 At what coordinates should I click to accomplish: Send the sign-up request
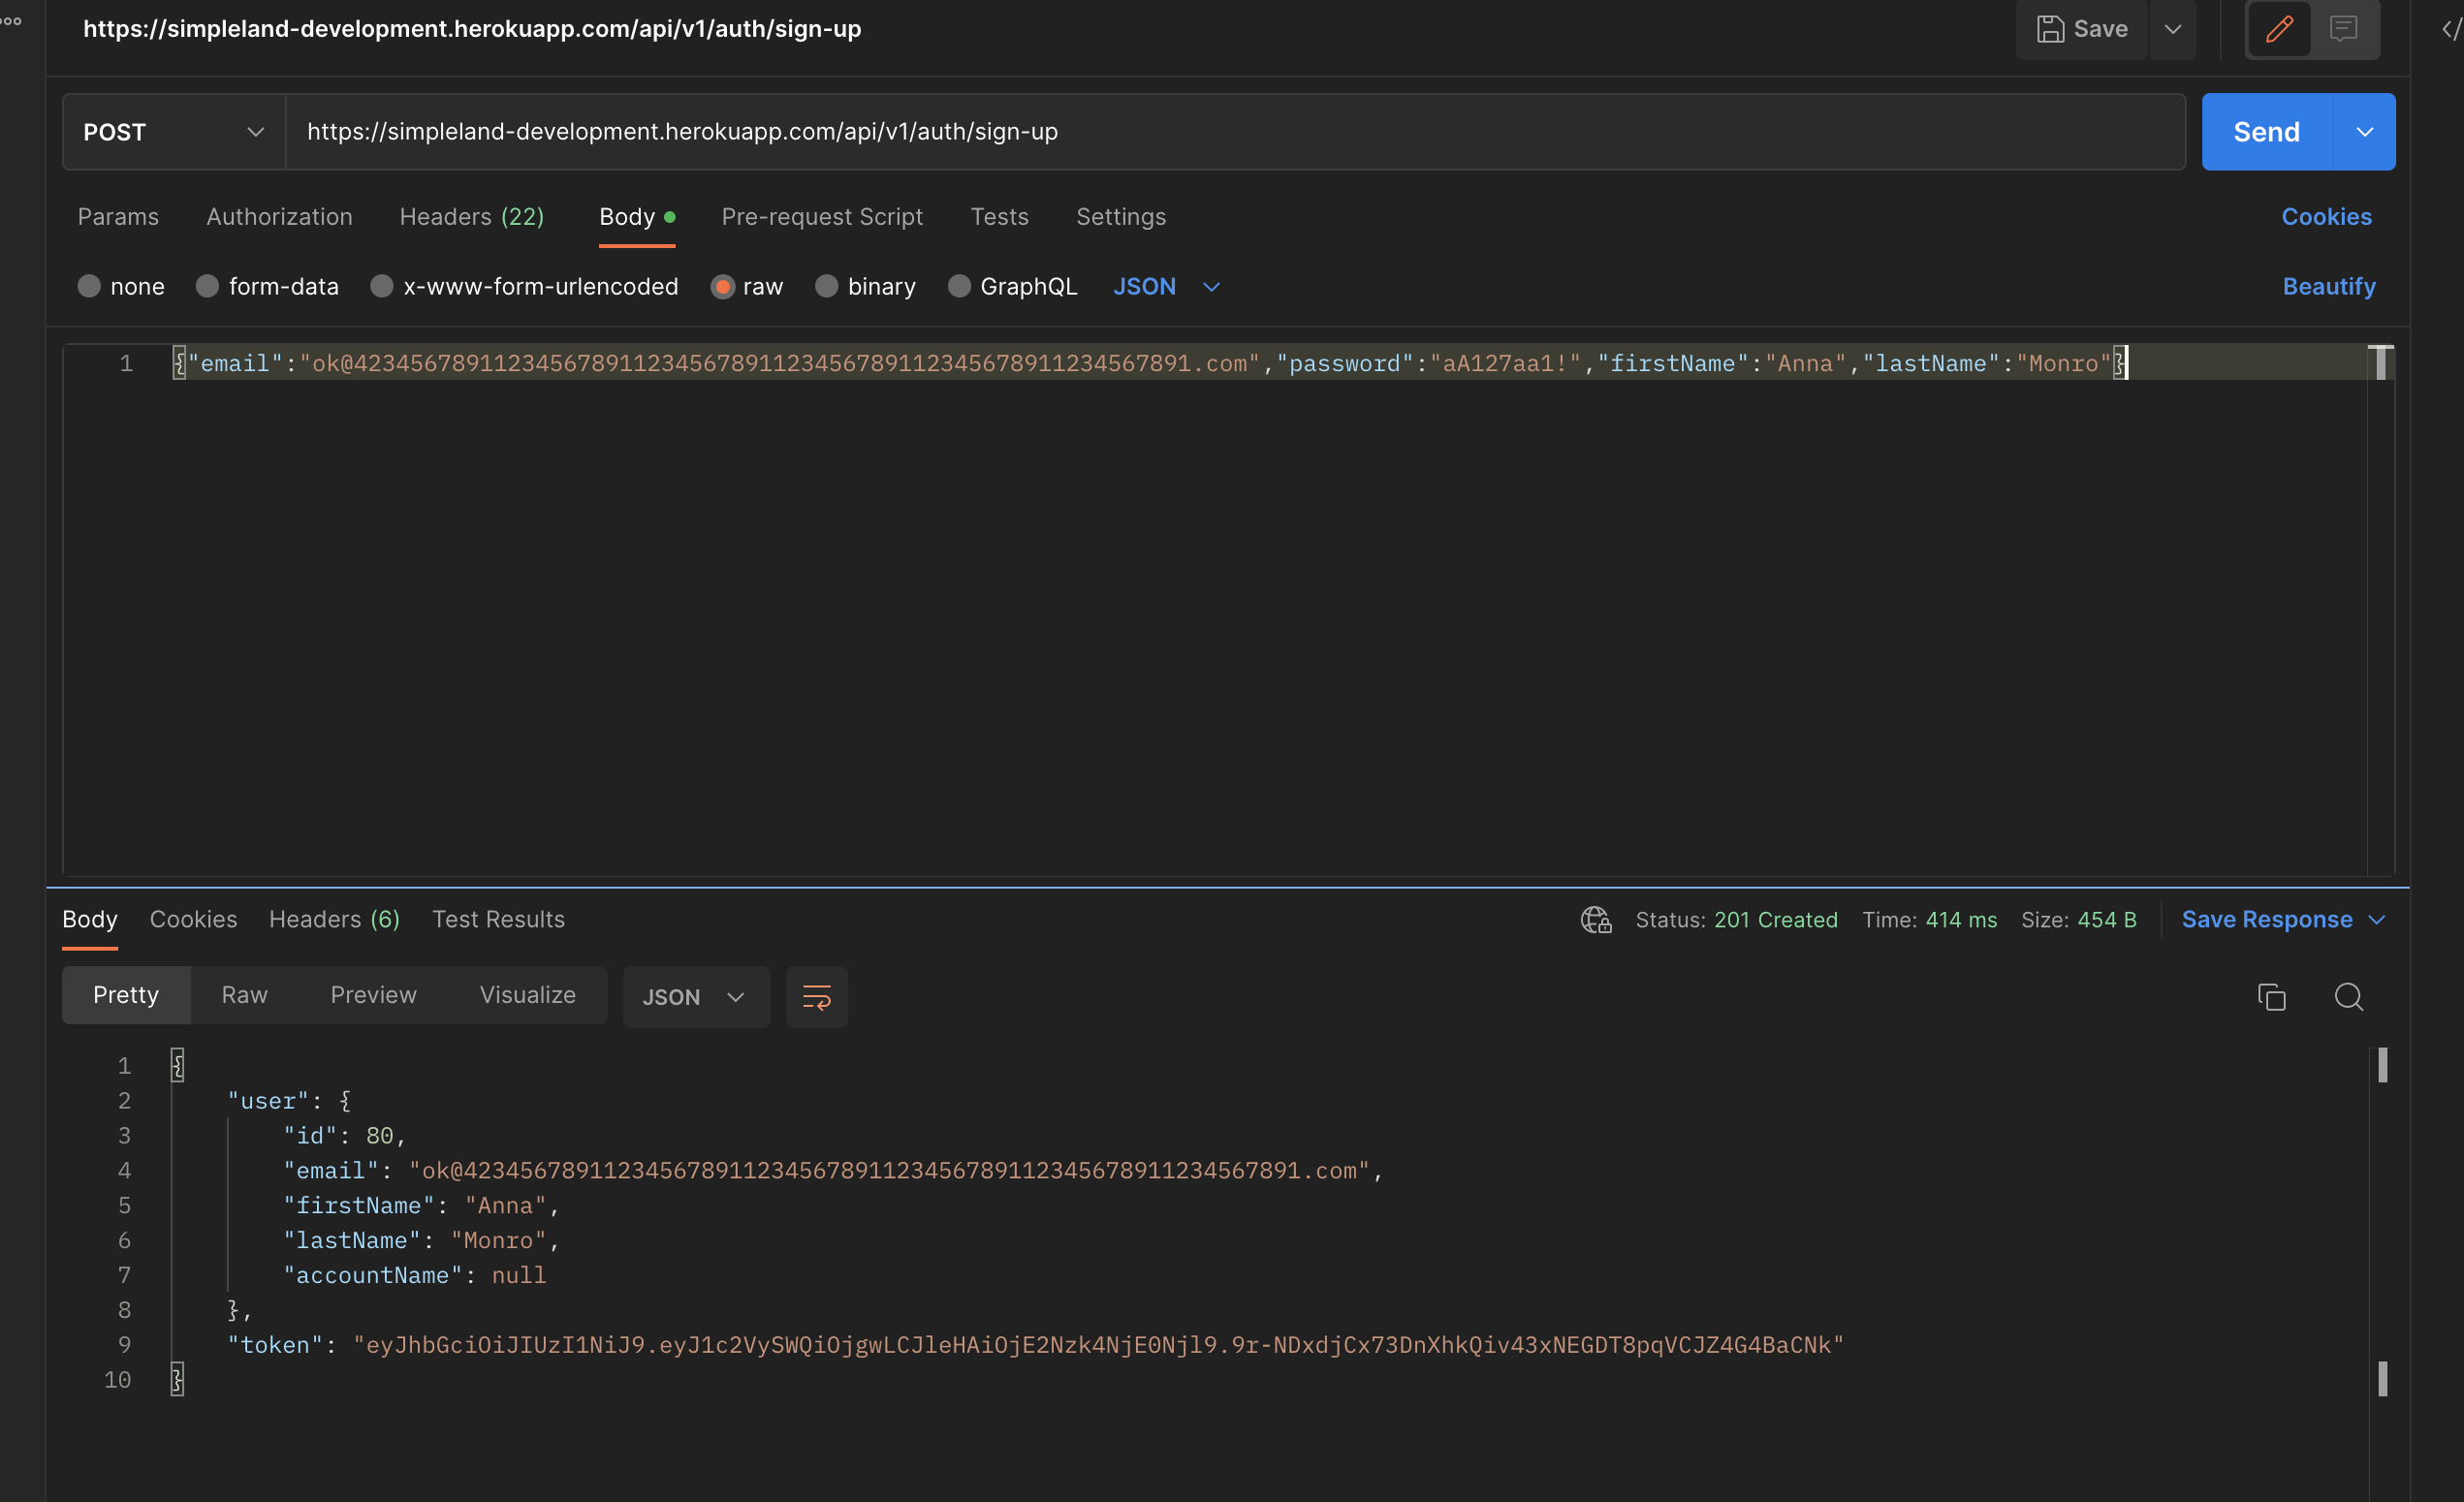(2265, 131)
